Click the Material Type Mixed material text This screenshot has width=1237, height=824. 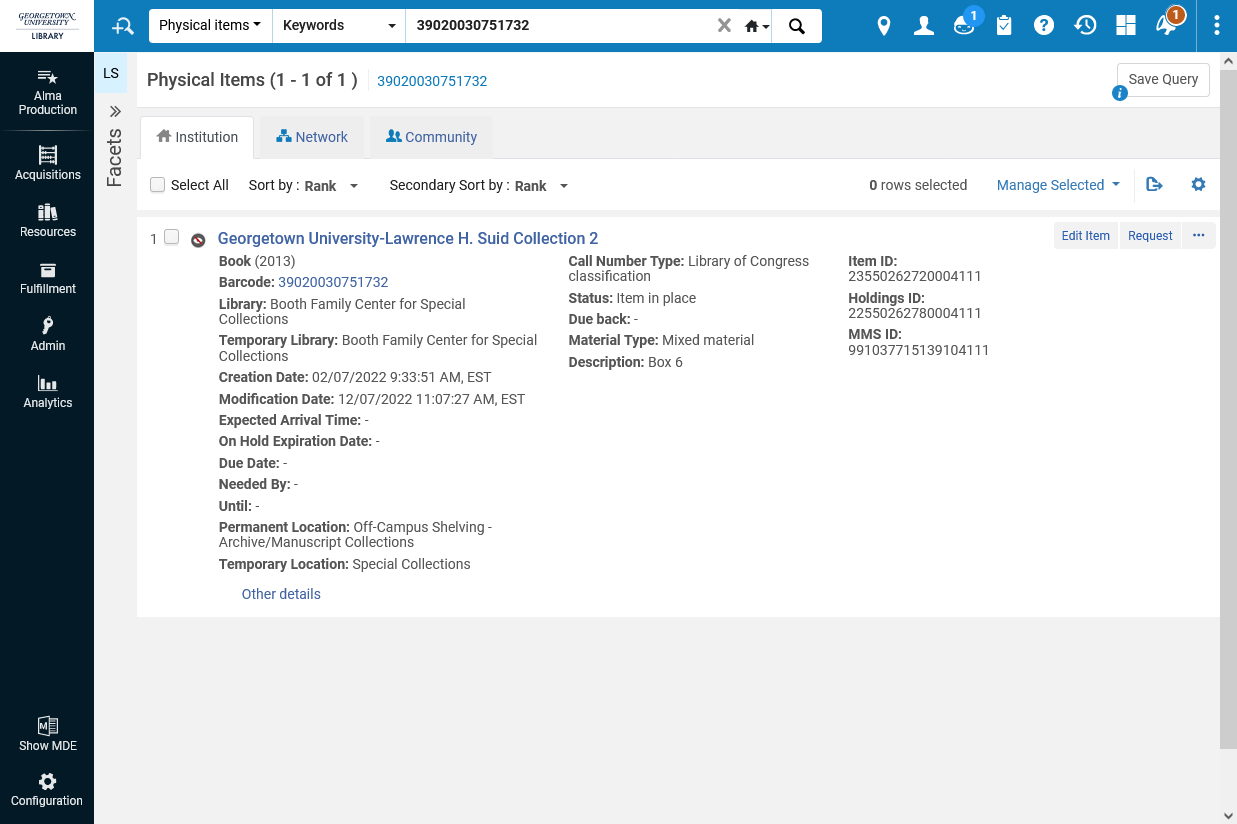[x=708, y=340]
